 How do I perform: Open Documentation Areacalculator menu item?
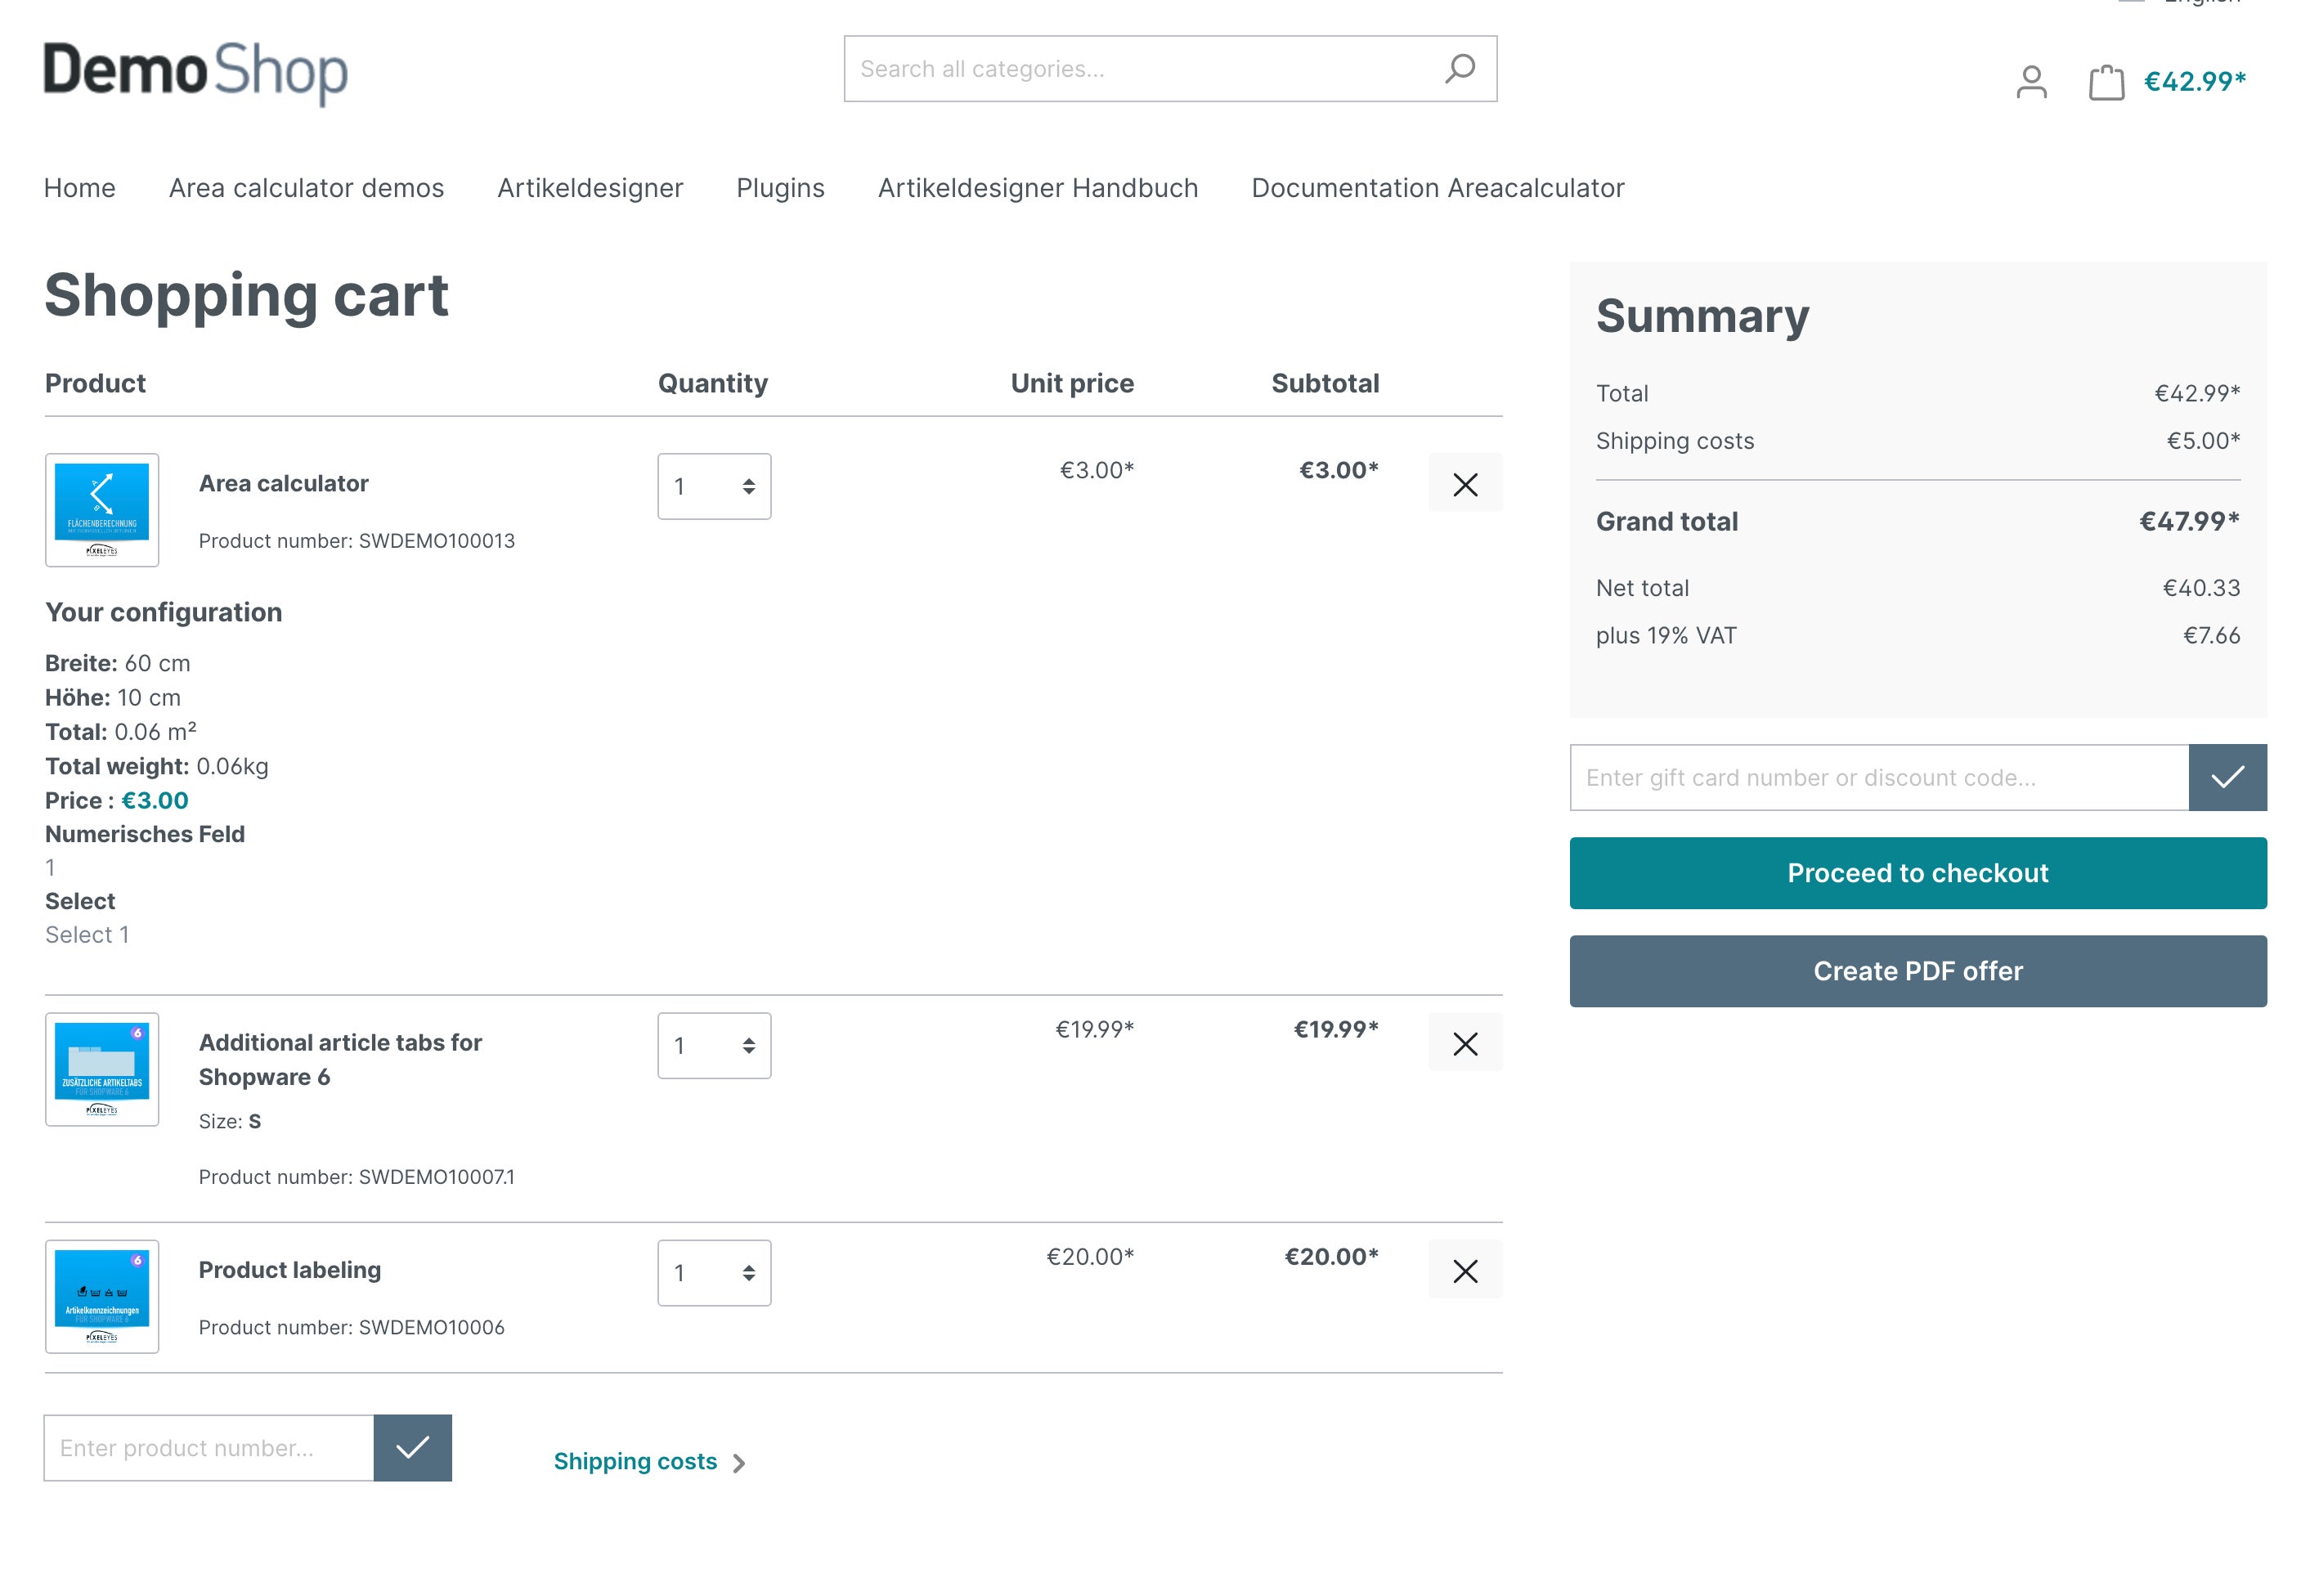(x=1437, y=188)
